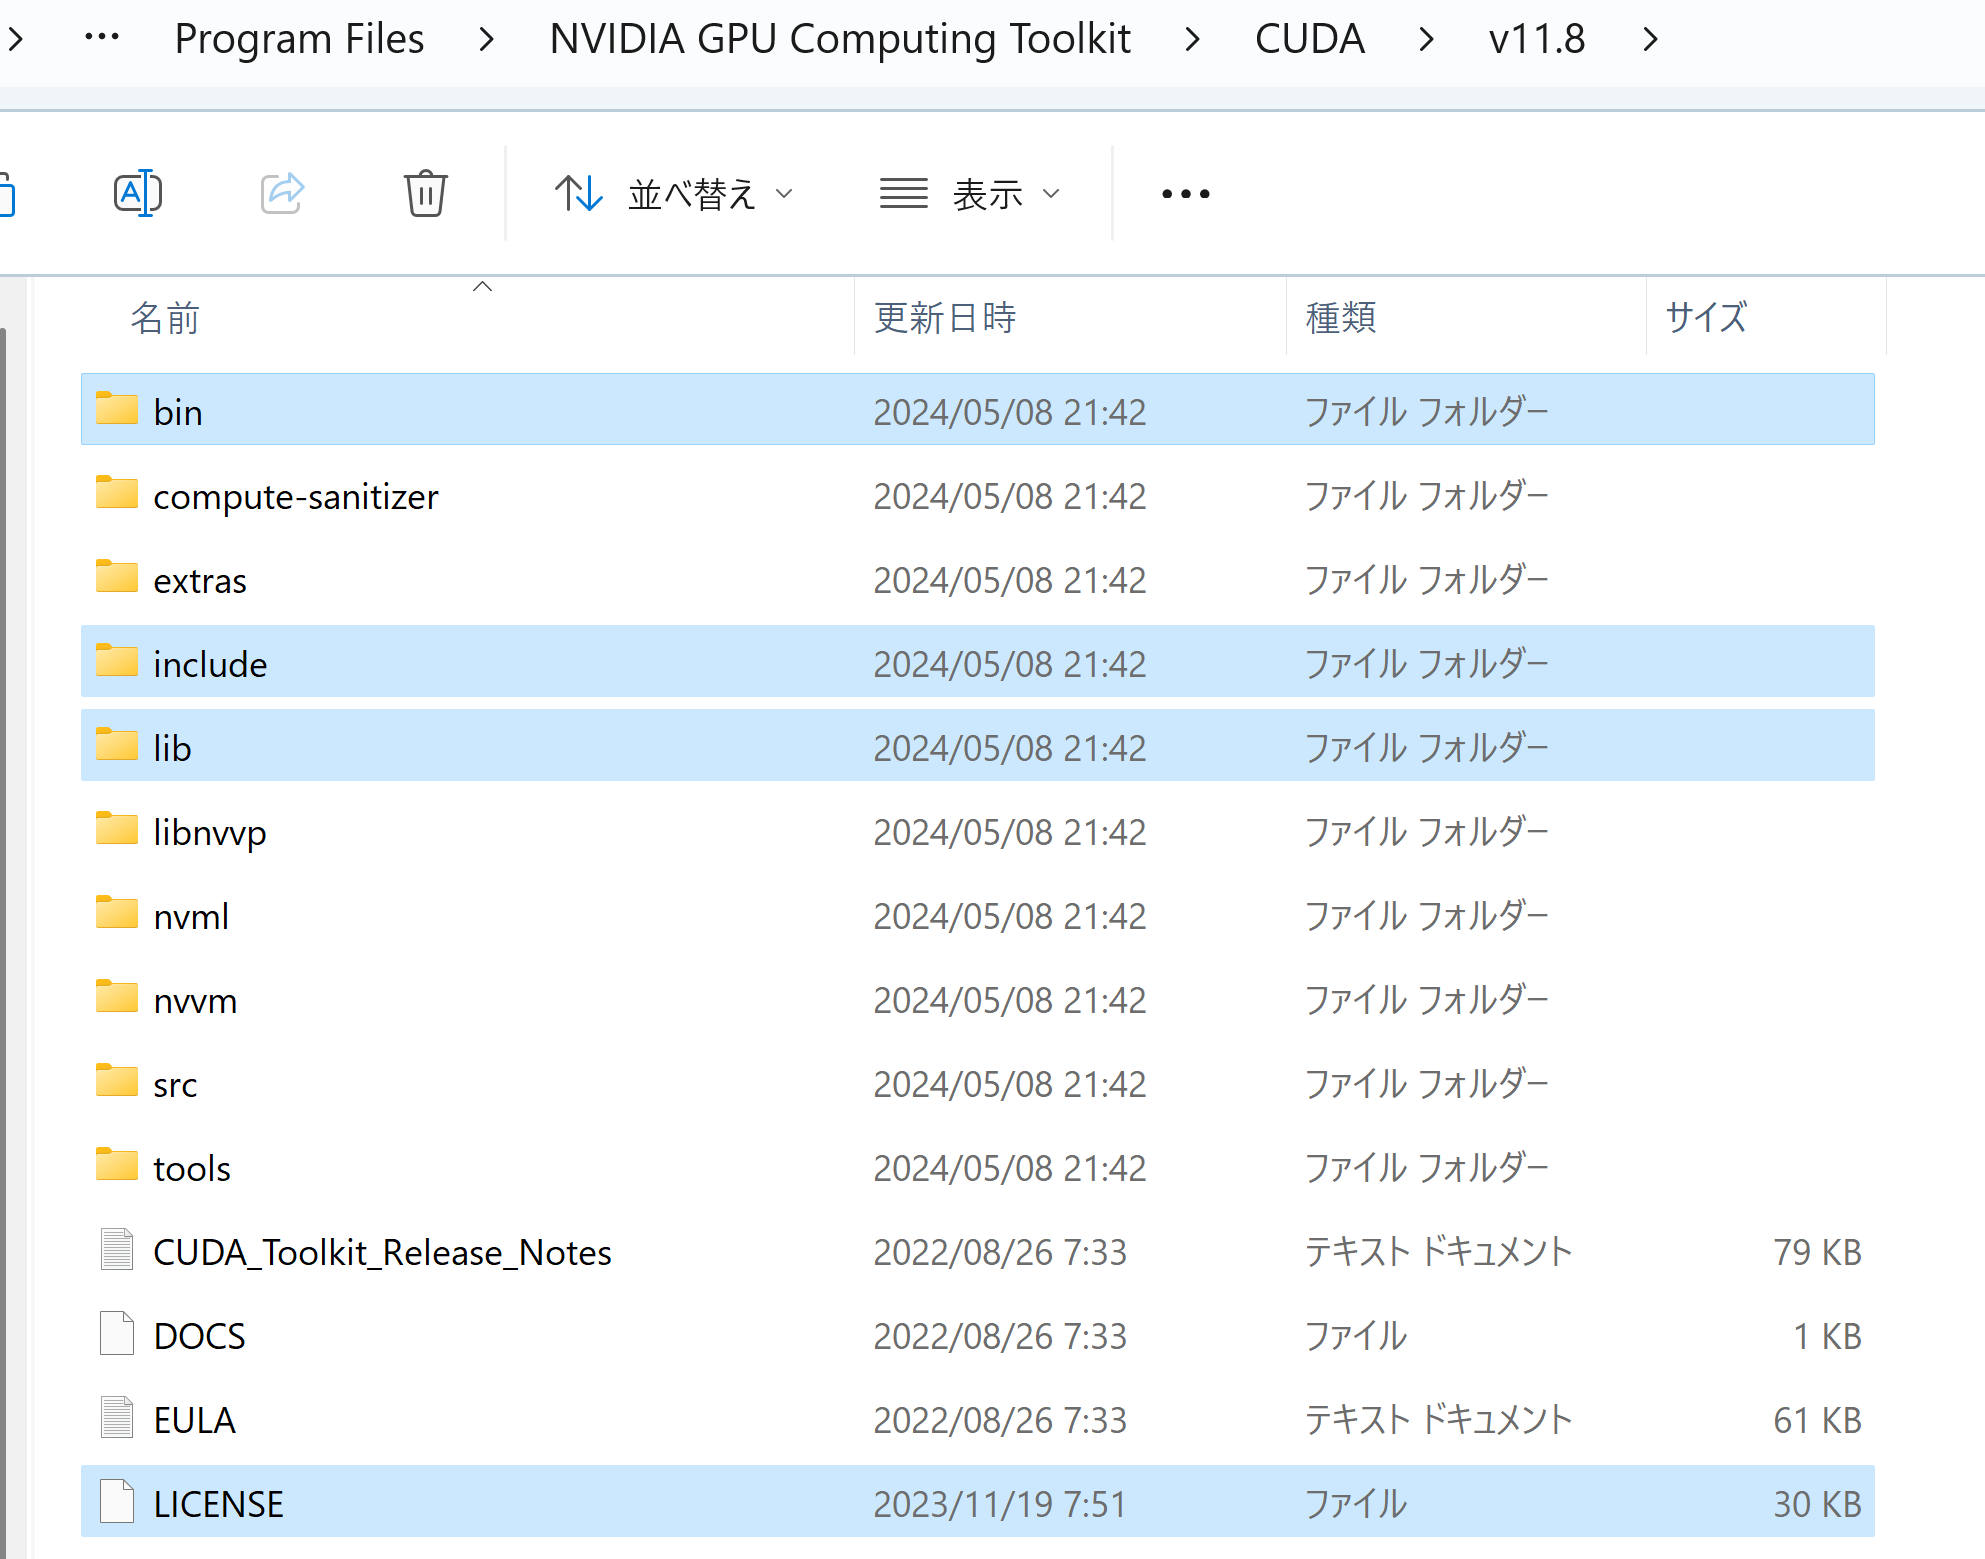Click the 2023/11/19 7:51 date of LICENSE
Screen dimensions: 1985x1559
click(1000, 1504)
